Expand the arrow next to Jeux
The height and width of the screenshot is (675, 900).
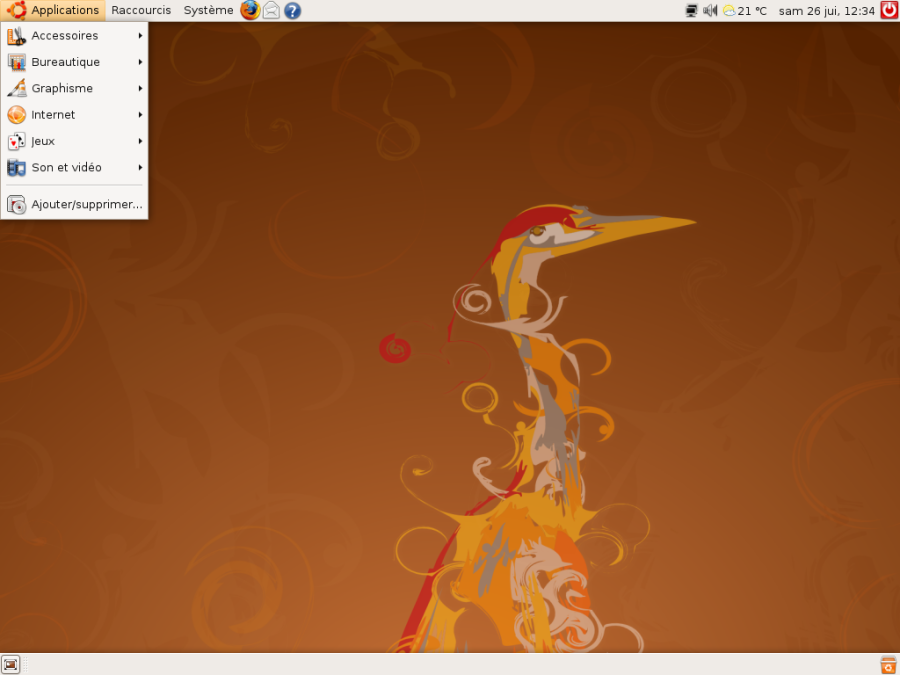(140, 141)
